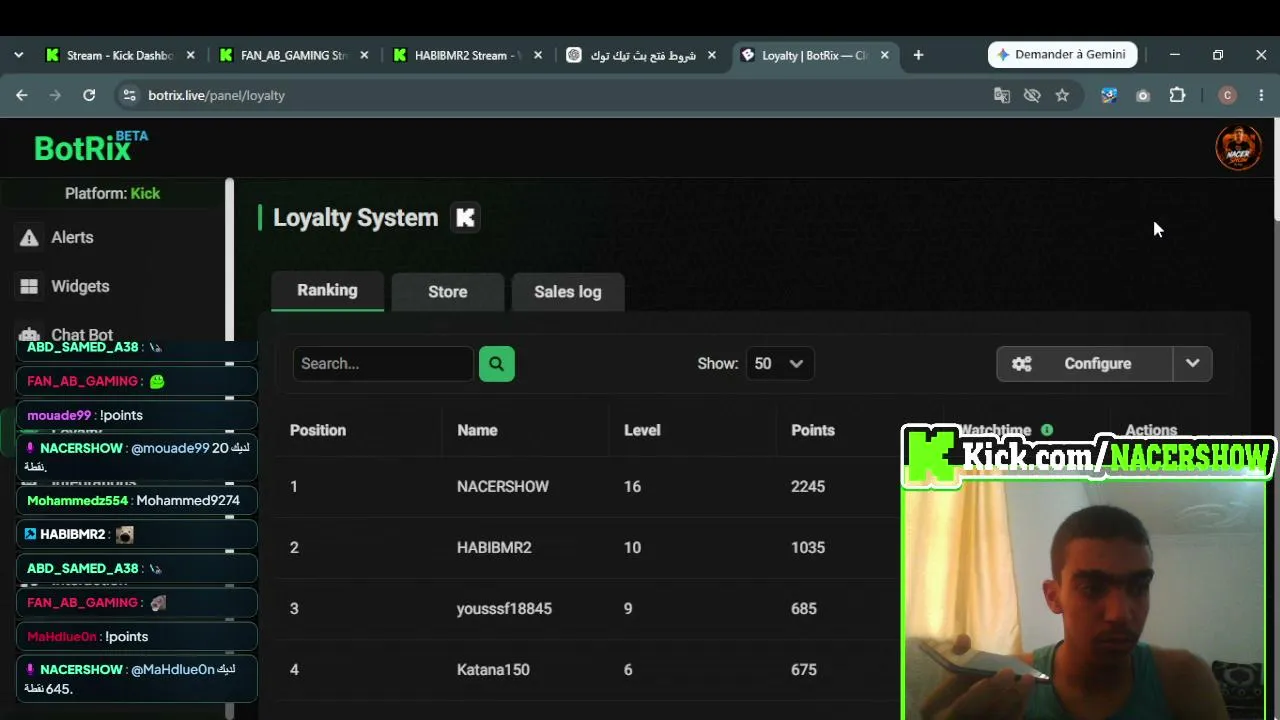The width and height of the screenshot is (1280, 720).
Task: Click the 2245 points value
Action: (x=808, y=486)
